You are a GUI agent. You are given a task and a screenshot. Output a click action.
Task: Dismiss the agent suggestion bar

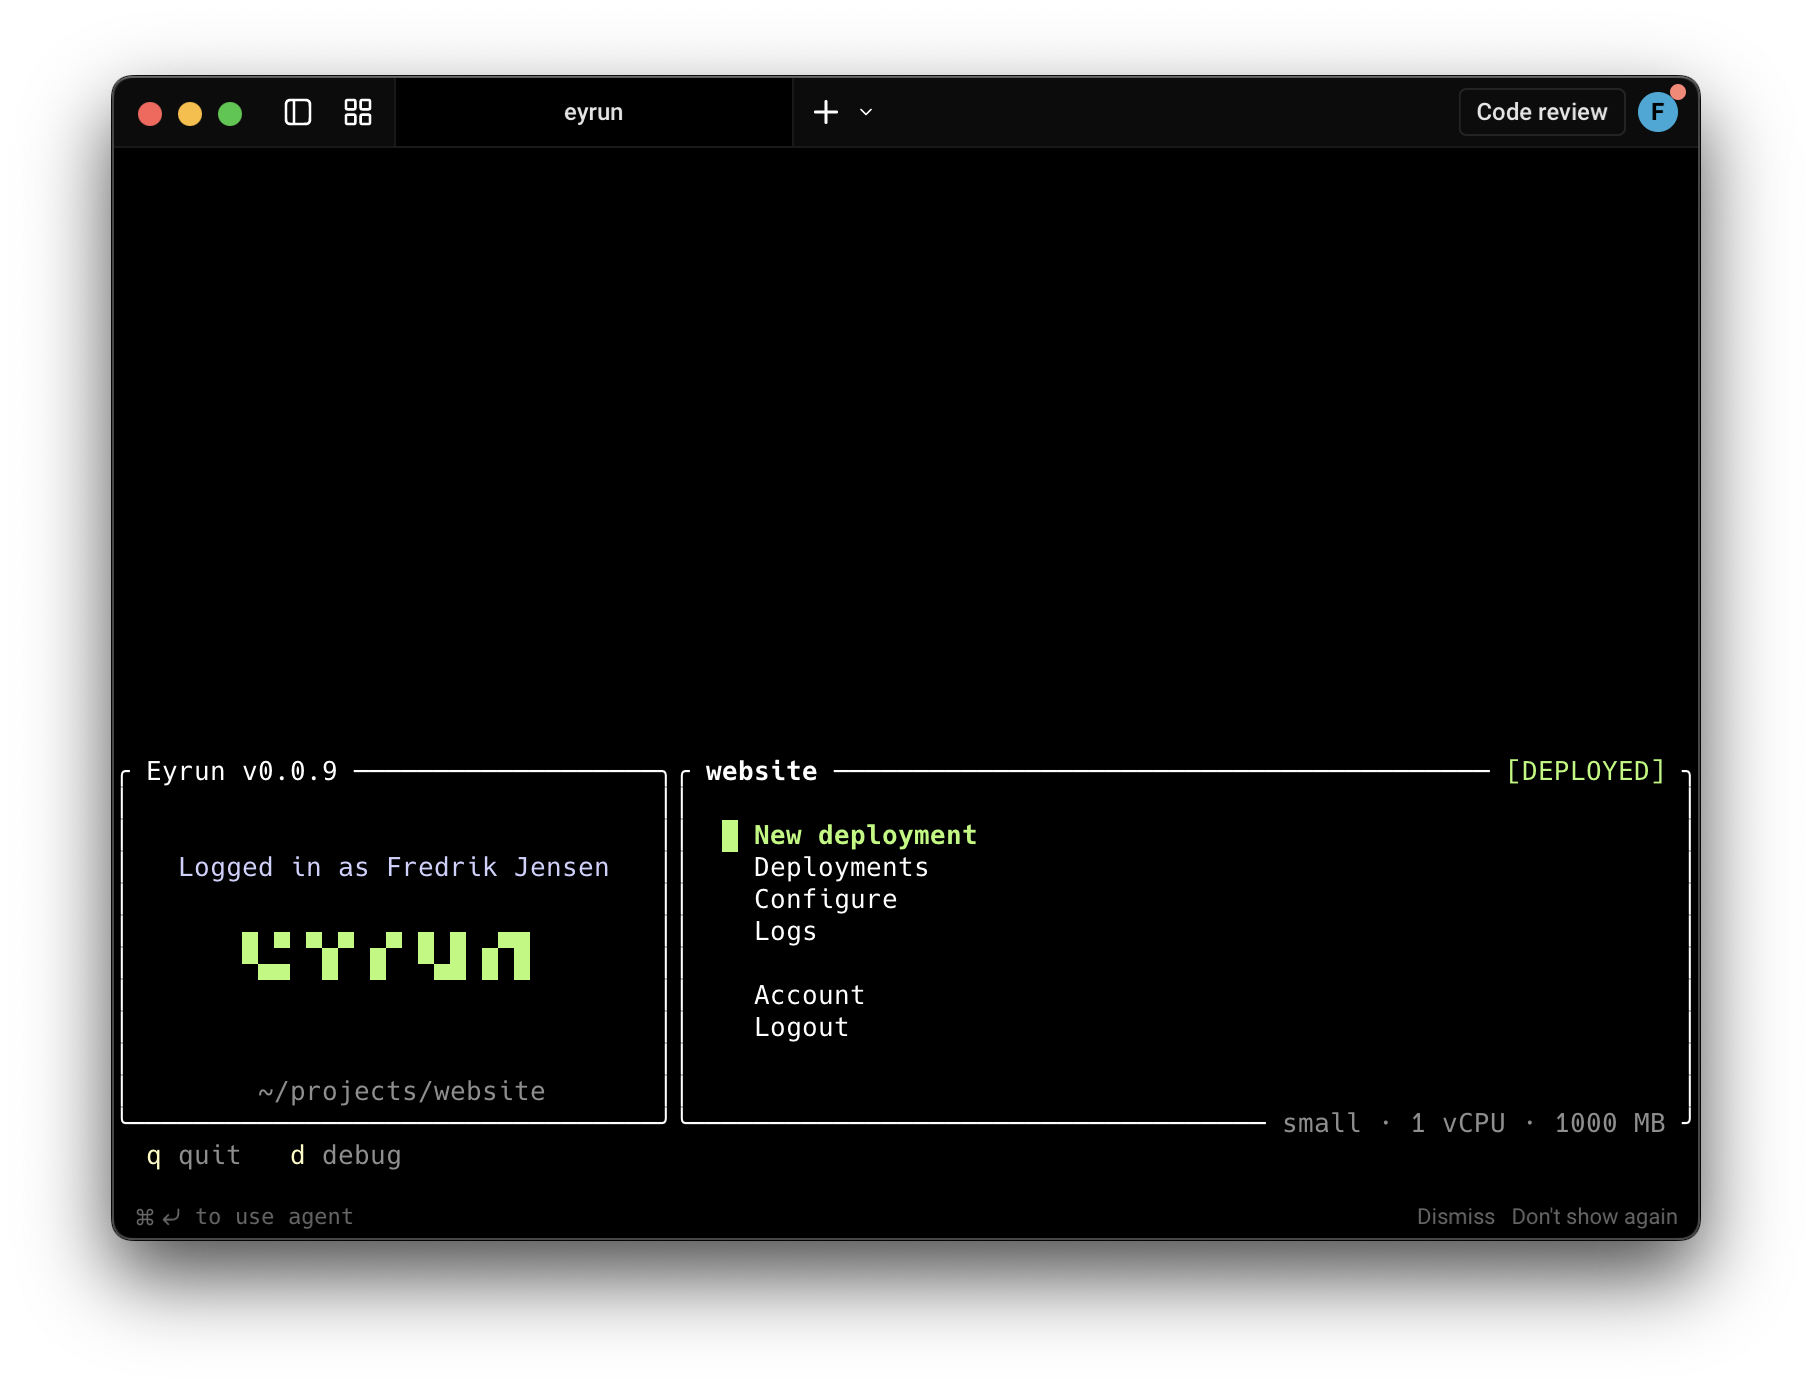(x=1456, y=1216)
